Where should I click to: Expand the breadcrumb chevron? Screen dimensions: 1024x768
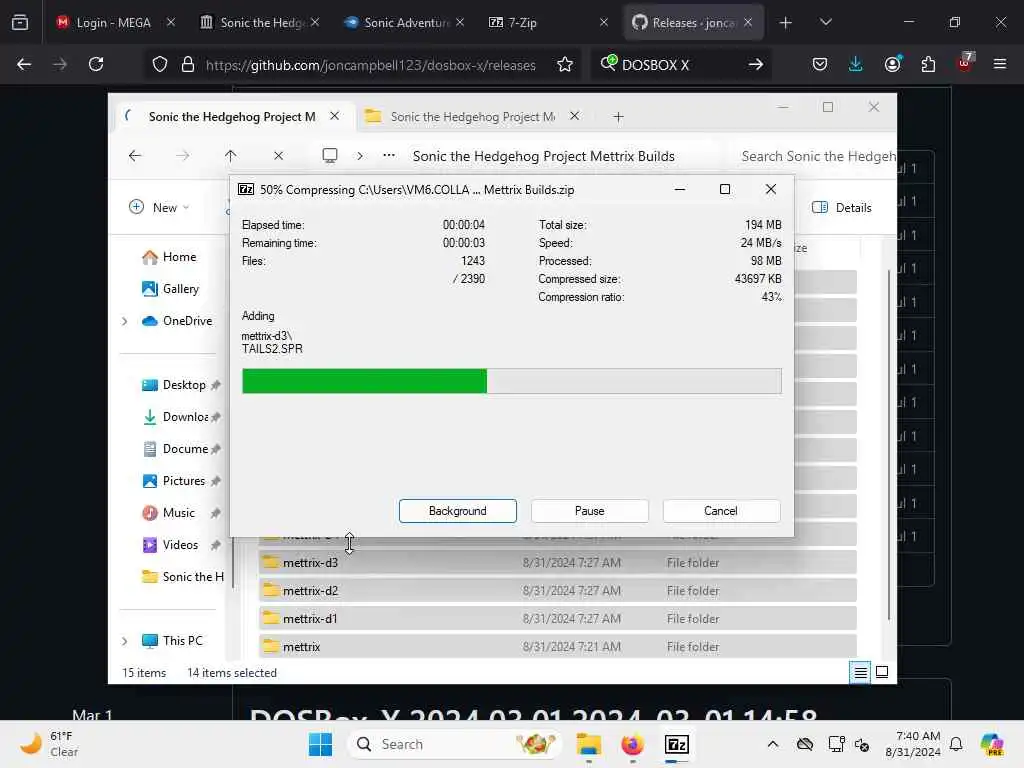pyautogui.click(x=359, y=155)
